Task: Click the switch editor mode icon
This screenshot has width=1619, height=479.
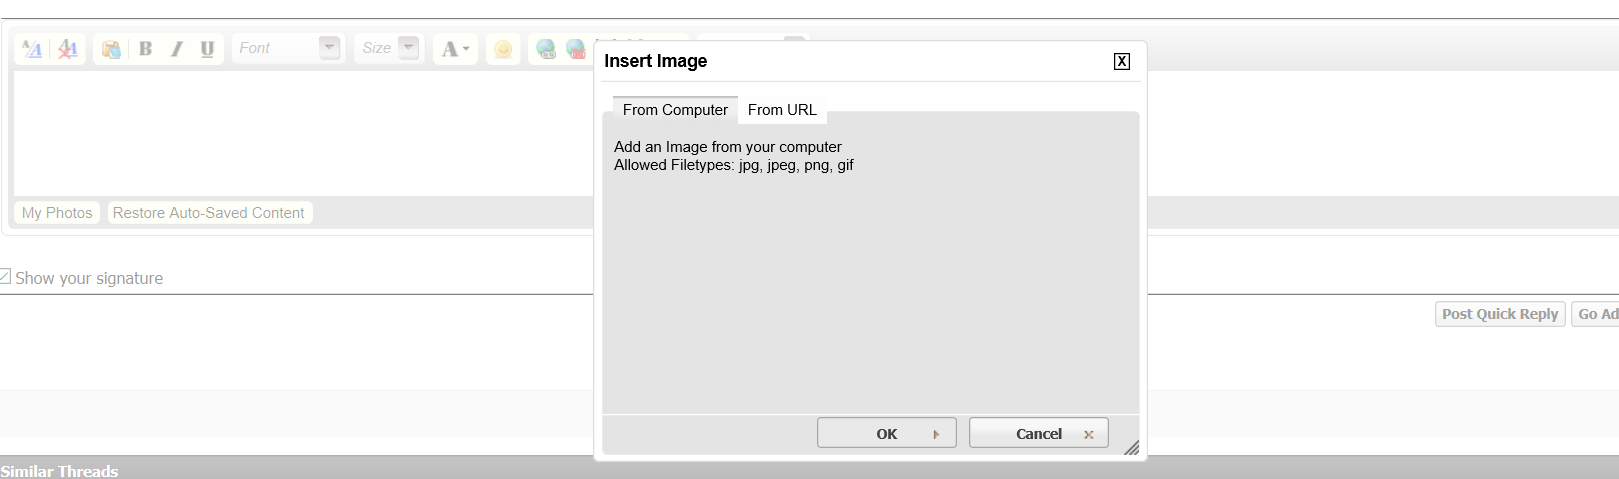Action: (x=32, y=48)
